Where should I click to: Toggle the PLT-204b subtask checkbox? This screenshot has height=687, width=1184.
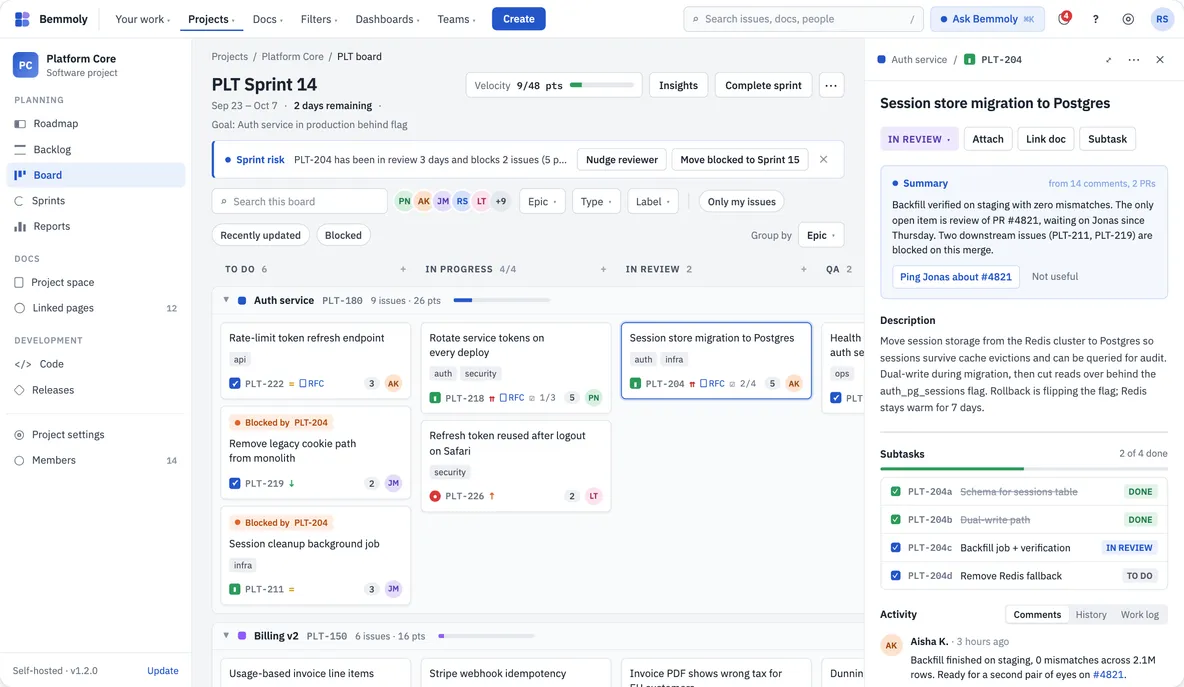(896, 519)
